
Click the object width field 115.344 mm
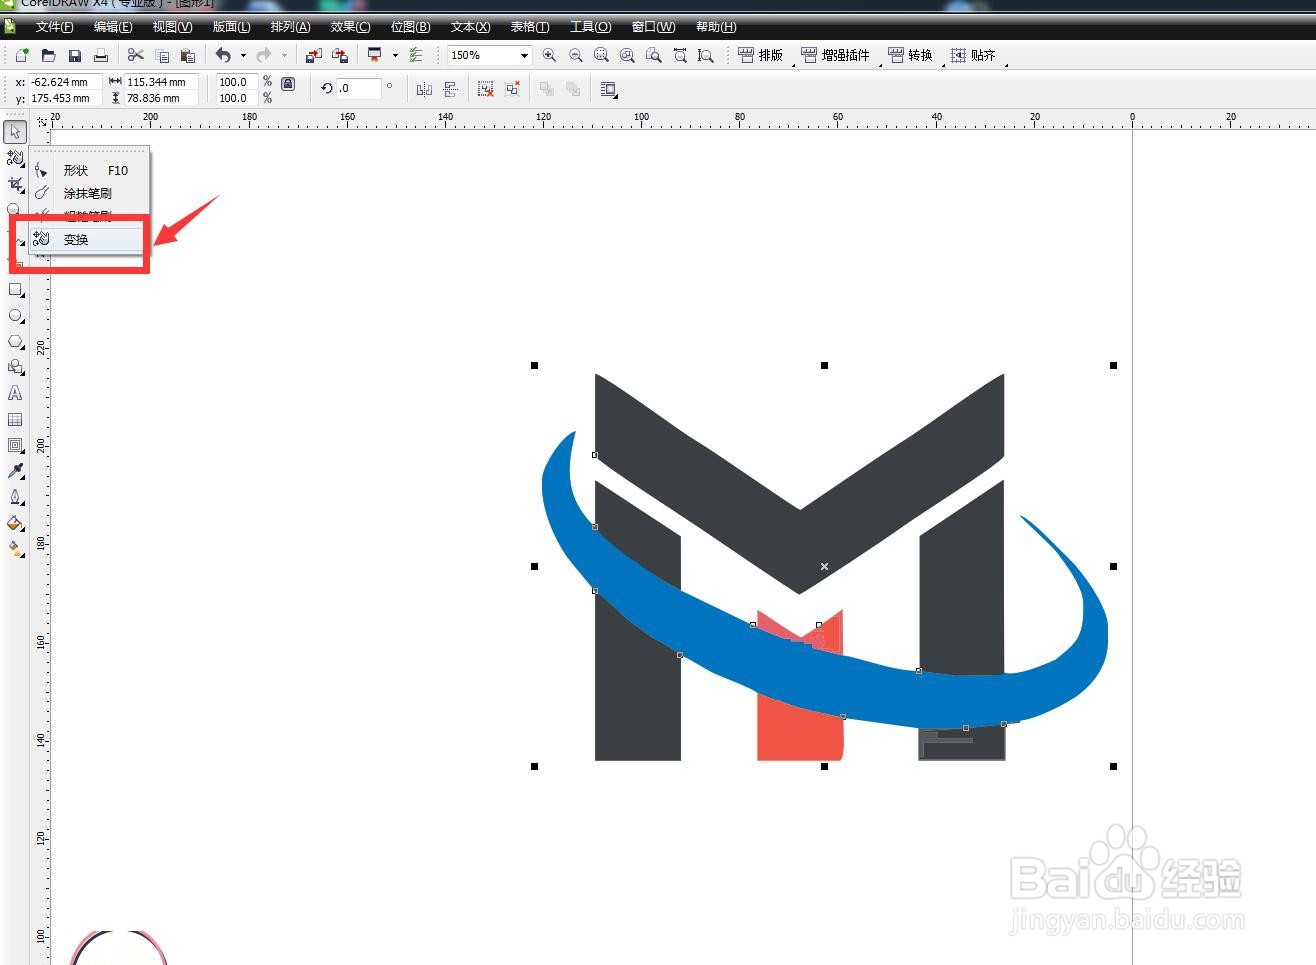(161, 82)
